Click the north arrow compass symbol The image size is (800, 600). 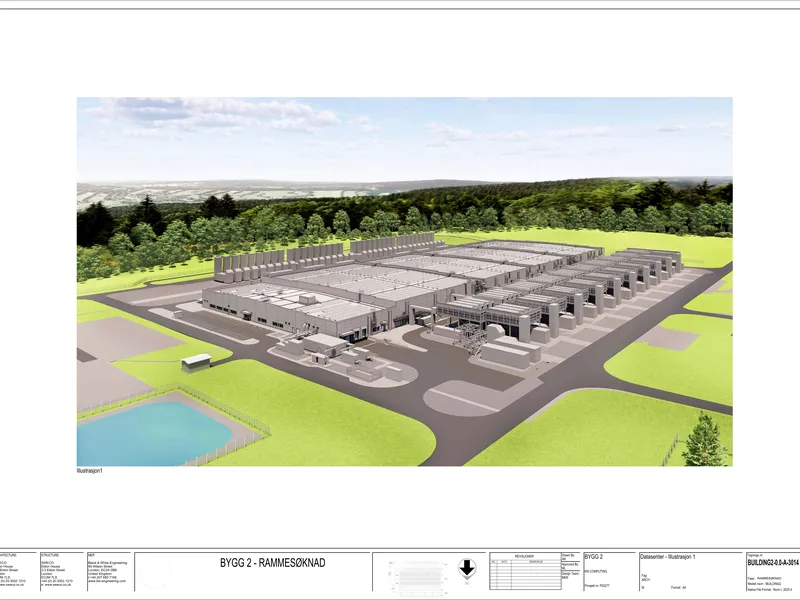[467, 568]
